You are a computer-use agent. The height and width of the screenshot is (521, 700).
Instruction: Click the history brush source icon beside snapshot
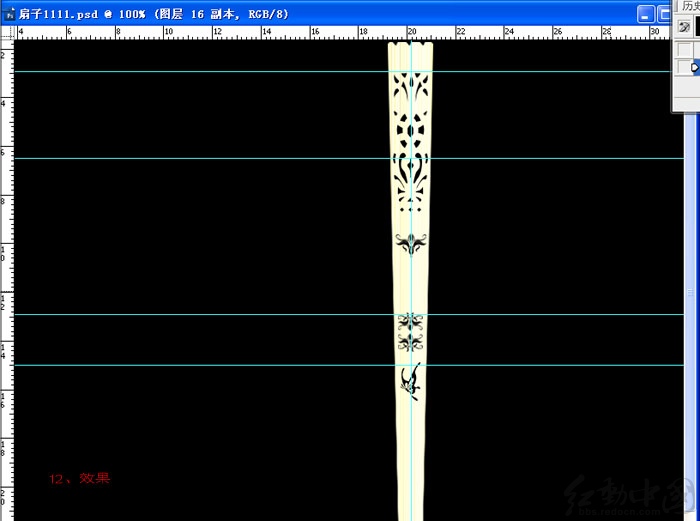pos(683,27)
